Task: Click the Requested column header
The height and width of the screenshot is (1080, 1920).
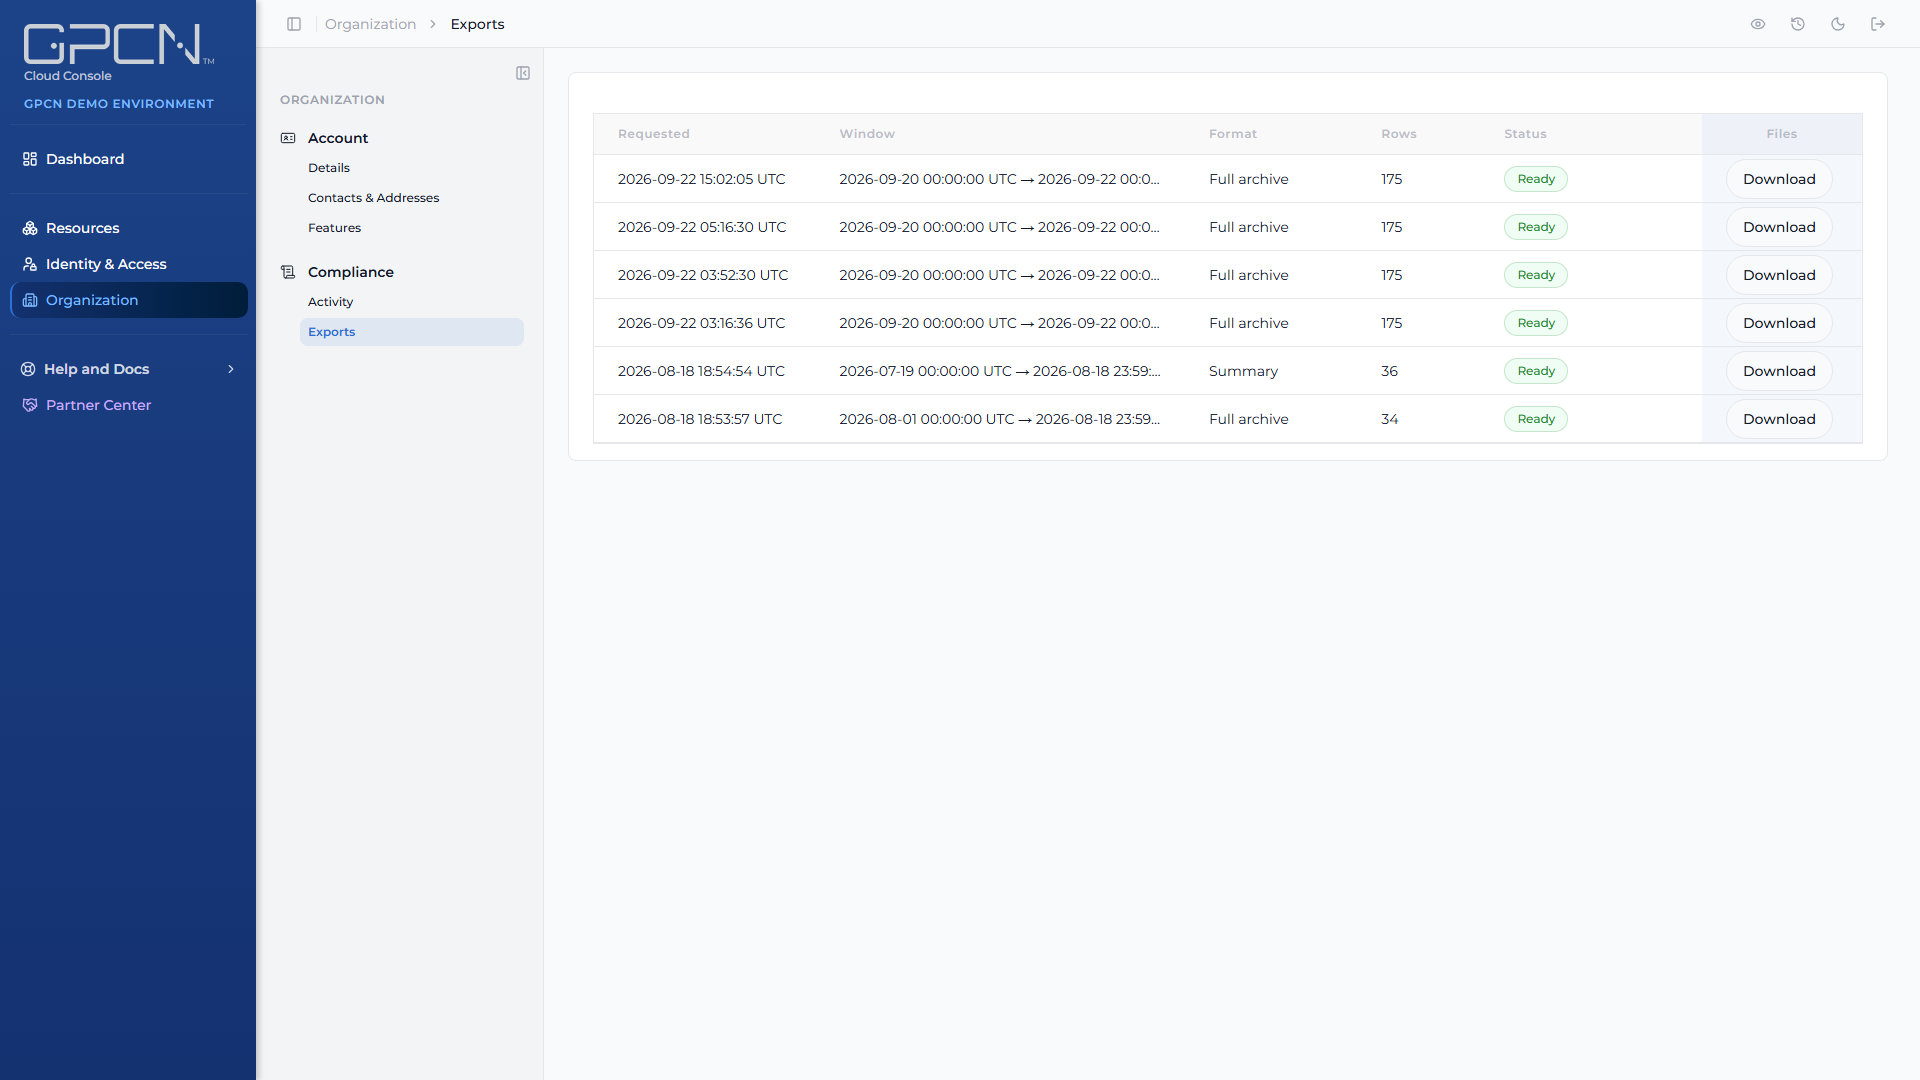Action: click(x=654, y=134)
